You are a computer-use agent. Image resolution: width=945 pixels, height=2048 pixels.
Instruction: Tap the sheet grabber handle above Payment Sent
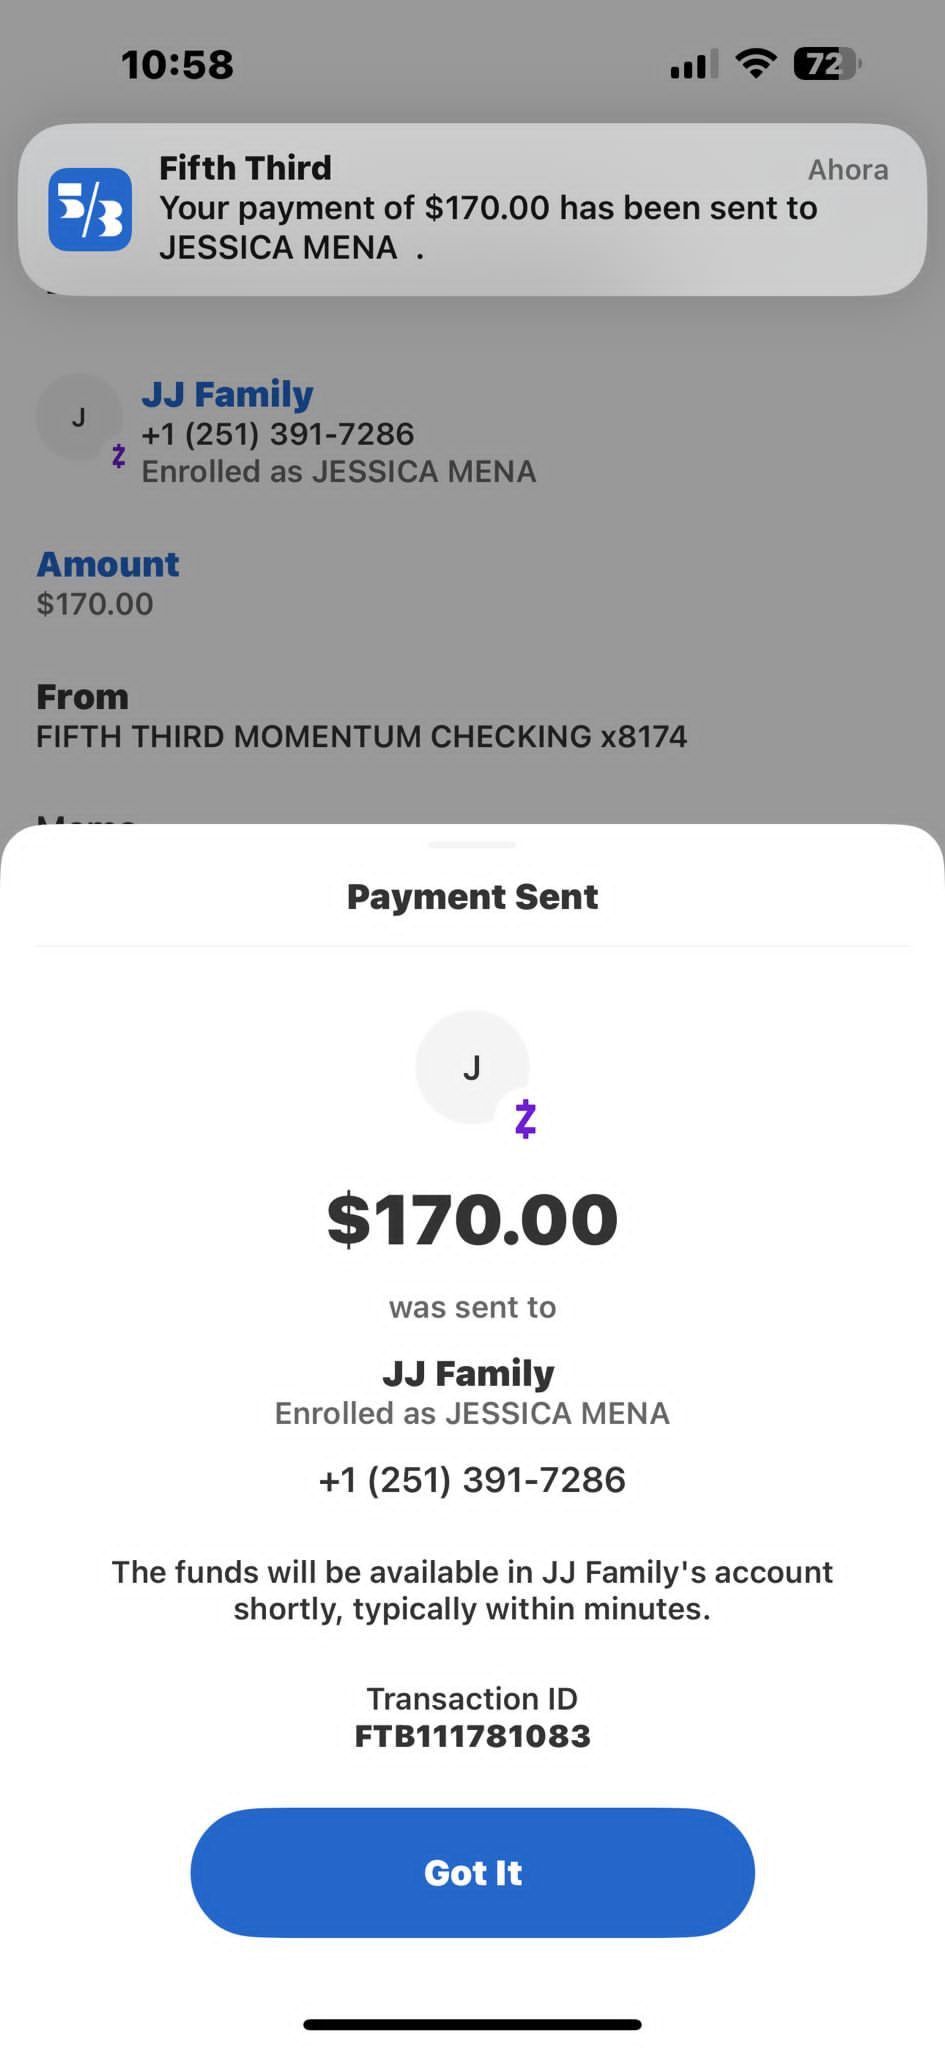472,845
